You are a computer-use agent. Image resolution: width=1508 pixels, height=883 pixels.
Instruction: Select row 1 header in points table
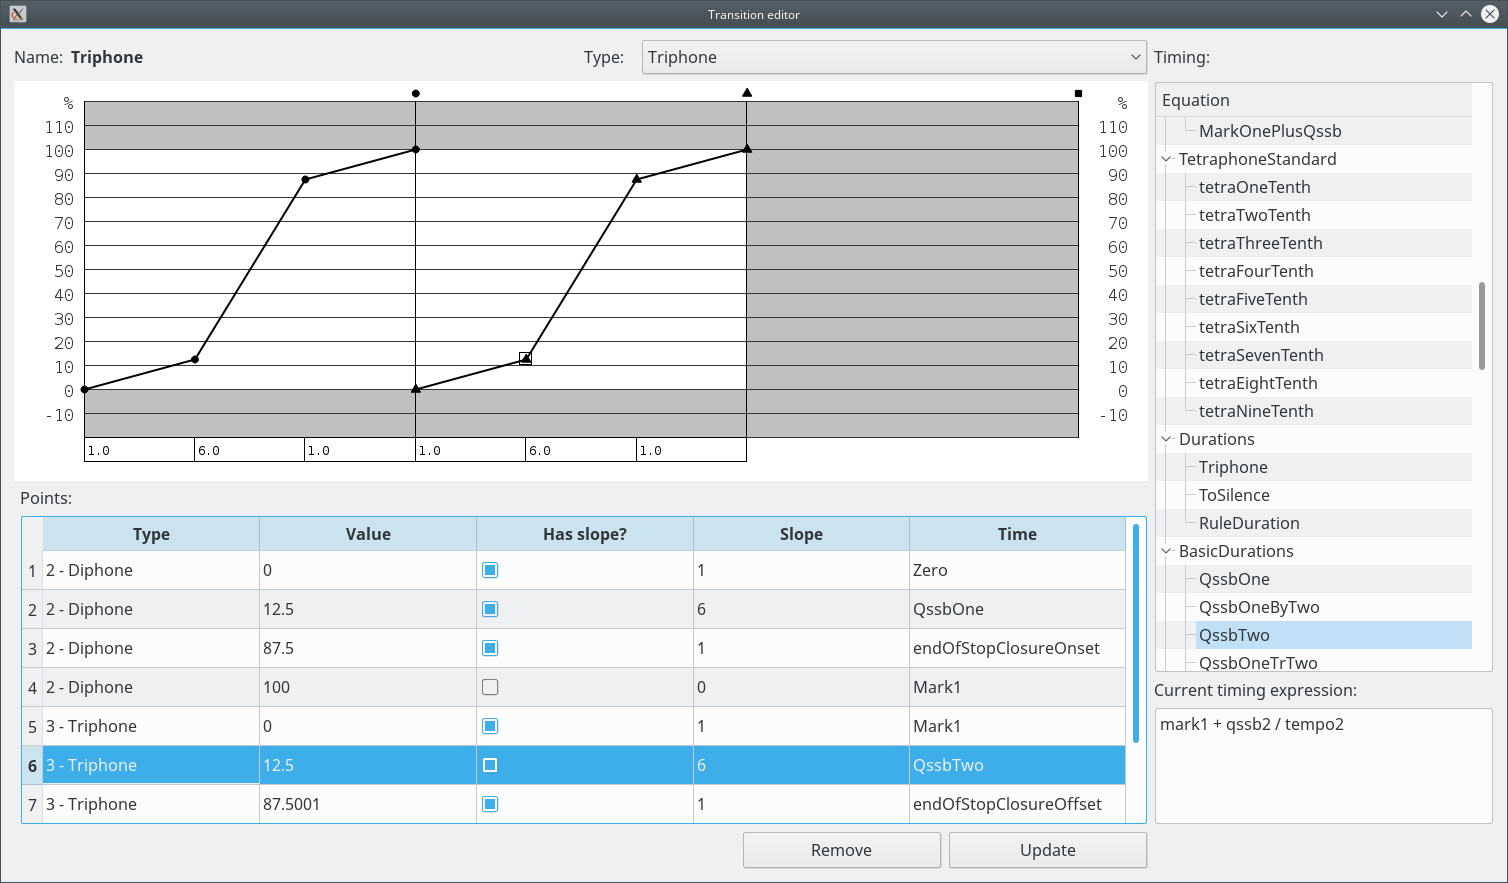[x=32, y=570]
